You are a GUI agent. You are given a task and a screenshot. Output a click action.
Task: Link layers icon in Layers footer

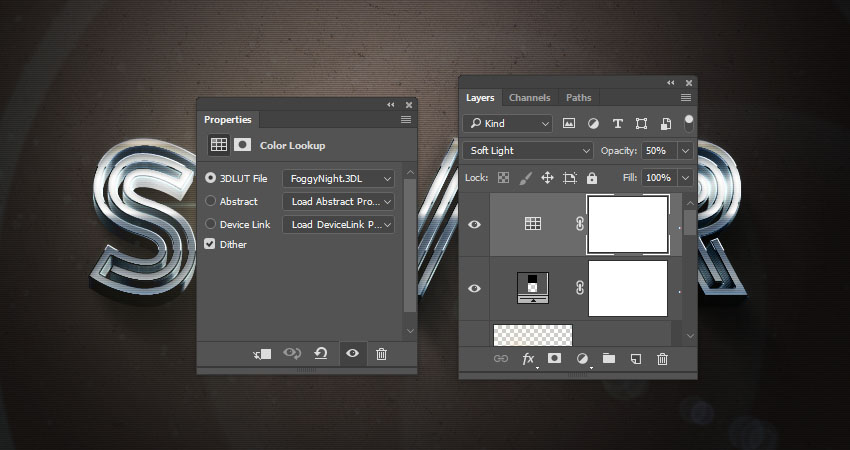coord(501,358)
